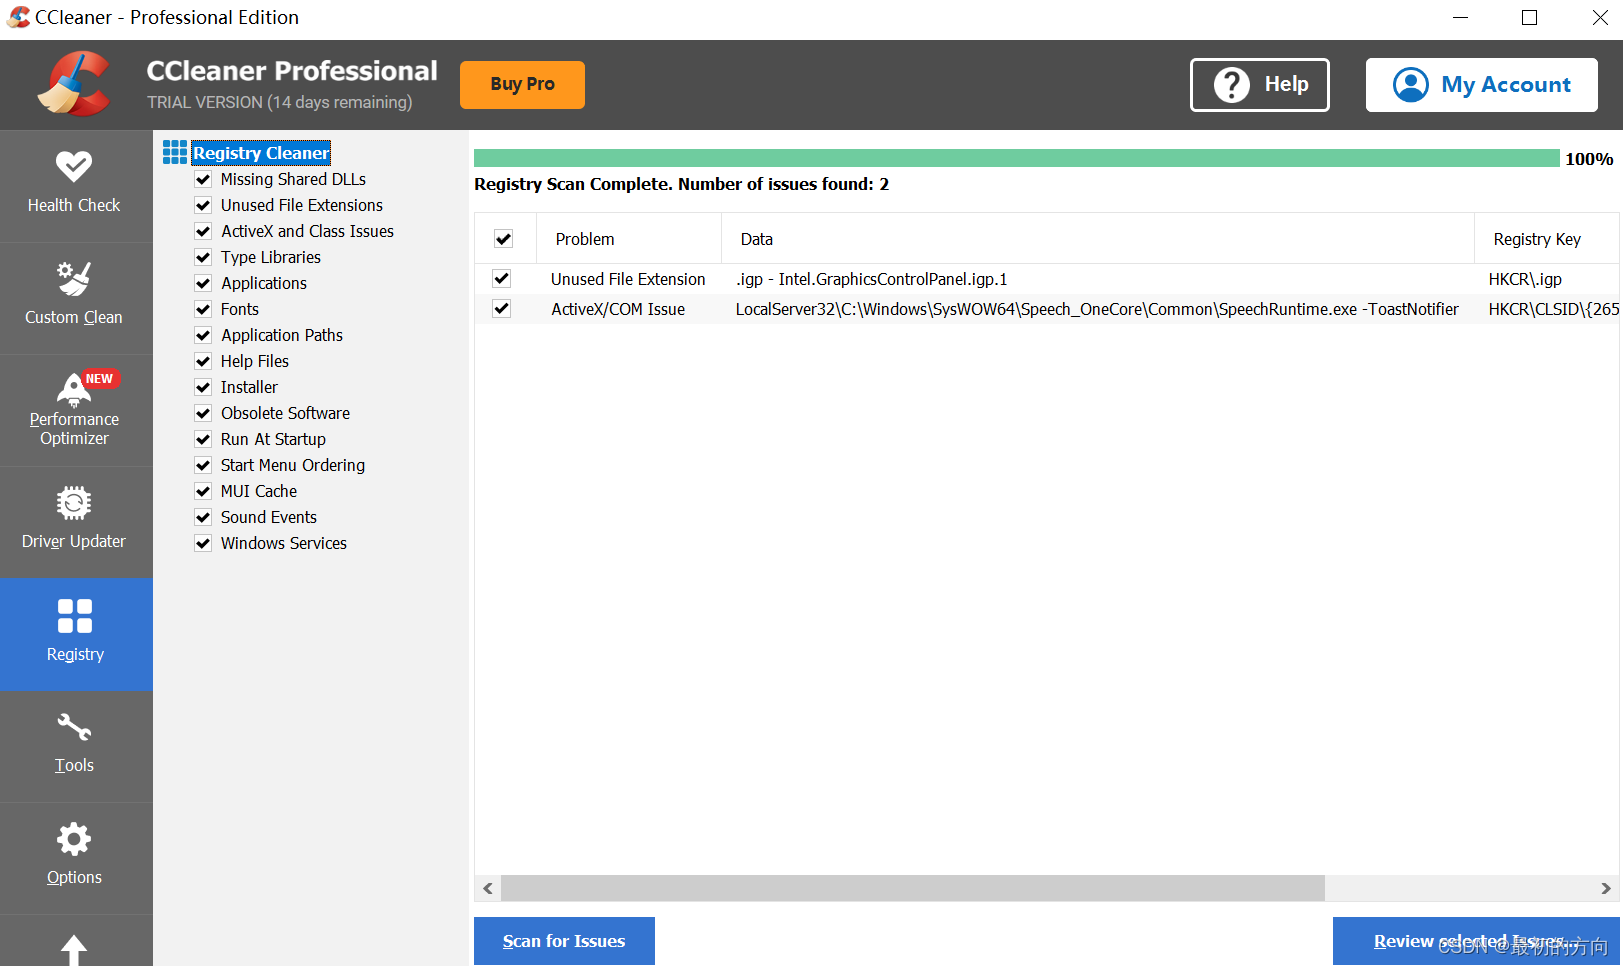This screenshot has height=966, width=1623.
Task: Click the "Run At Startup" label
Action: [273, 439]
